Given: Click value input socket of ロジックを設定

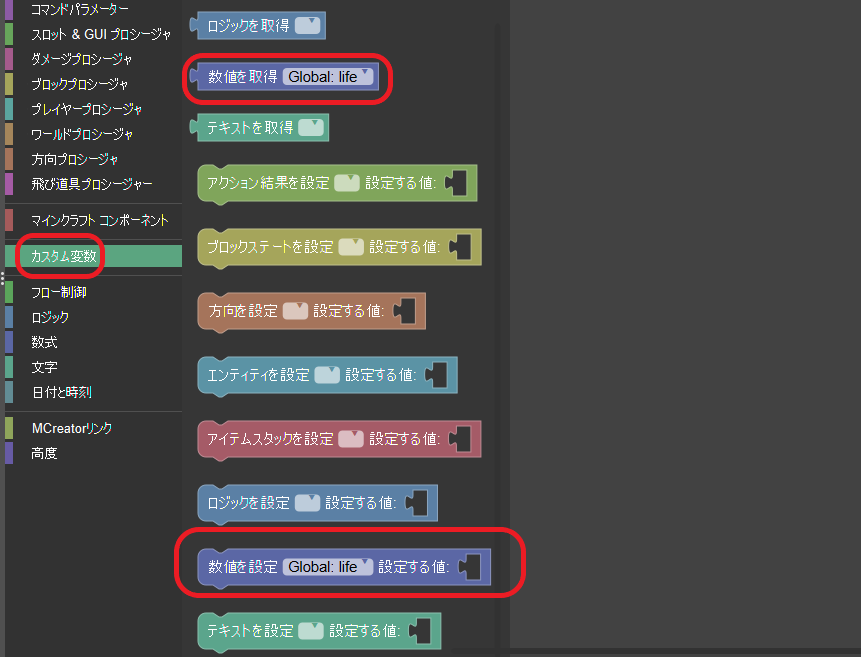Looking at the screenshot, I should [417, 503].
